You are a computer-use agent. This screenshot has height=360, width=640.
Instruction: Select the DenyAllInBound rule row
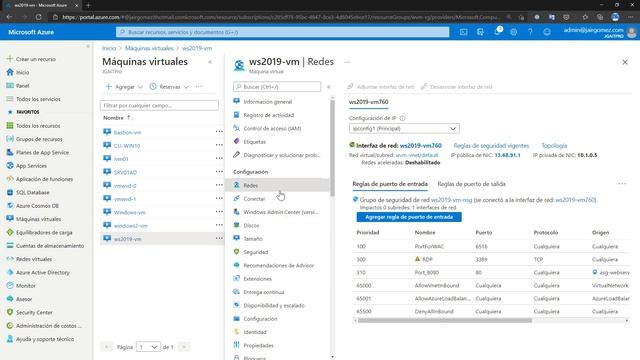(x=491, y=311)
